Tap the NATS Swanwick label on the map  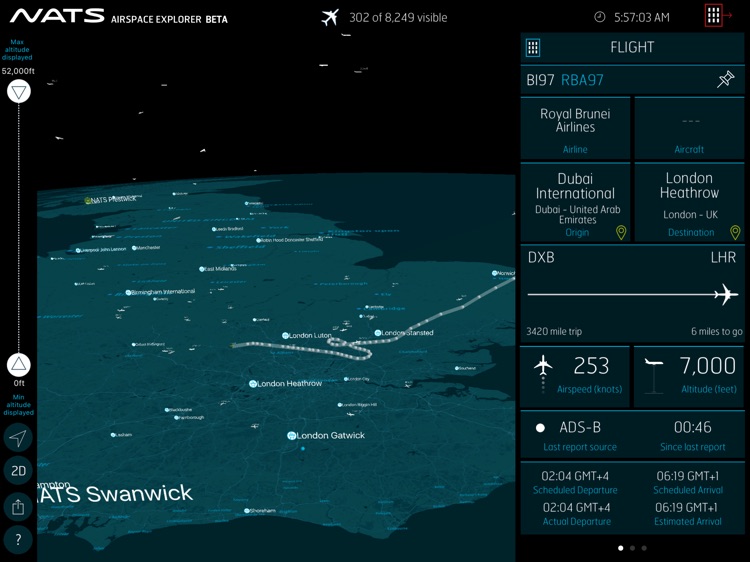[115, 494]
